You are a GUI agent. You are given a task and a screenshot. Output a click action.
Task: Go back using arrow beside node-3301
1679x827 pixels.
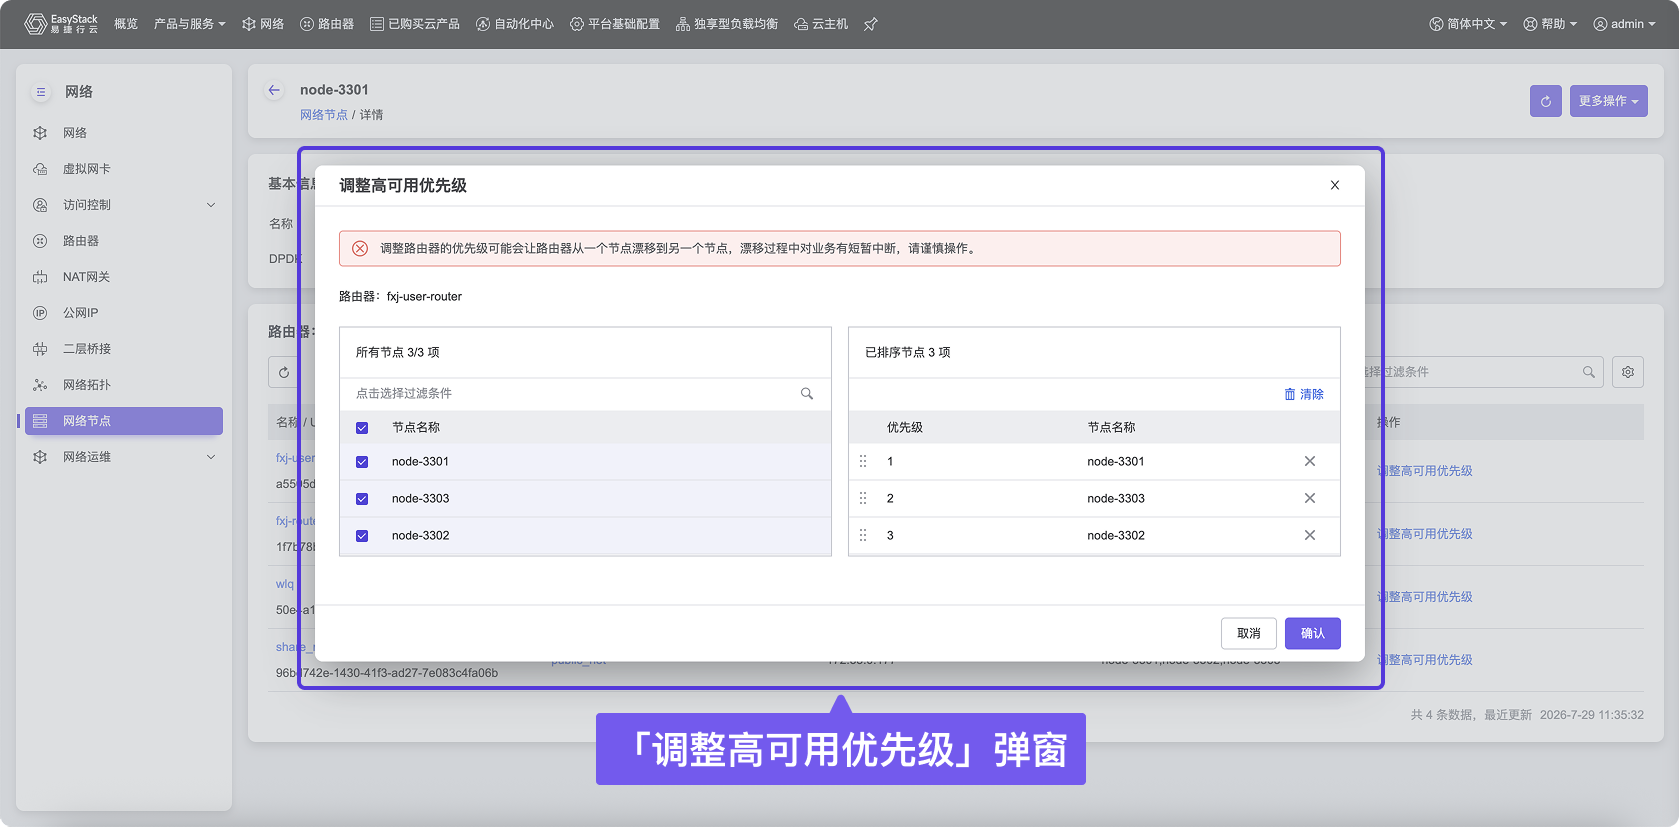[x=274, y=90]
